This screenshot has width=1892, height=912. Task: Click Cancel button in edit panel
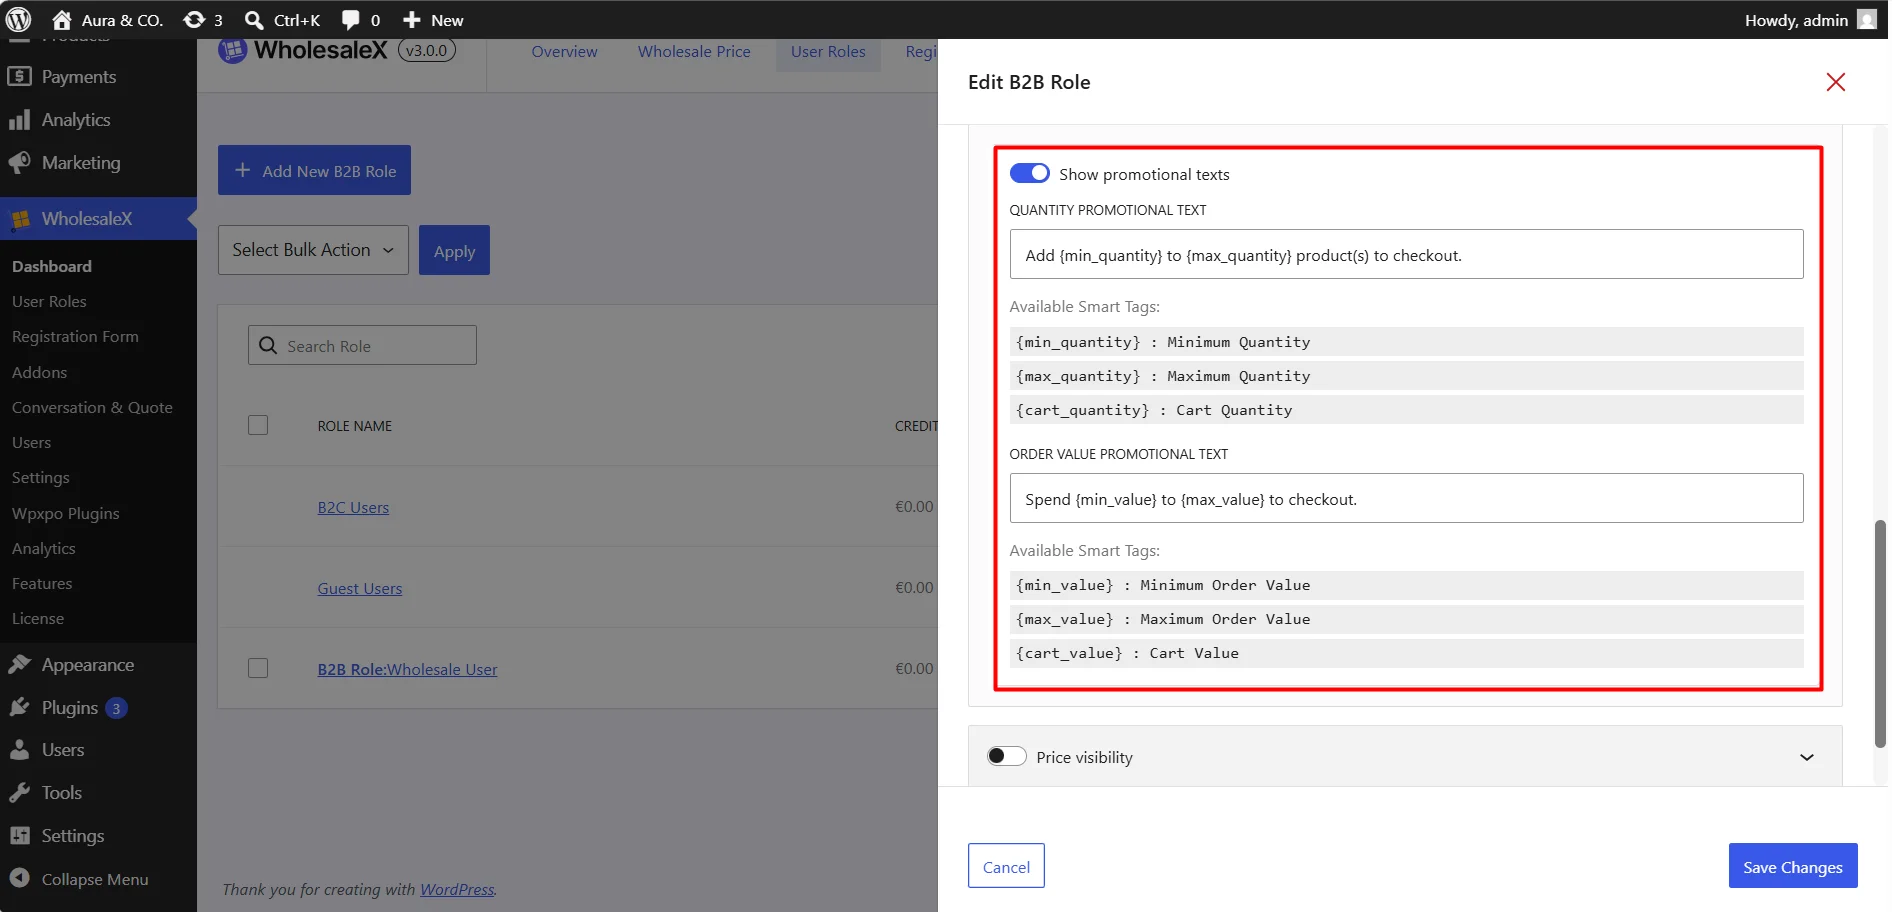pyautogui.click(x=1006, y=866)
